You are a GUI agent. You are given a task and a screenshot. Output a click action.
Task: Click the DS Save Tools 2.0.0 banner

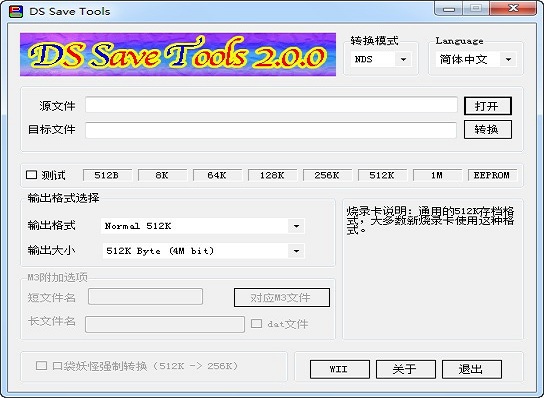(178, 54)
